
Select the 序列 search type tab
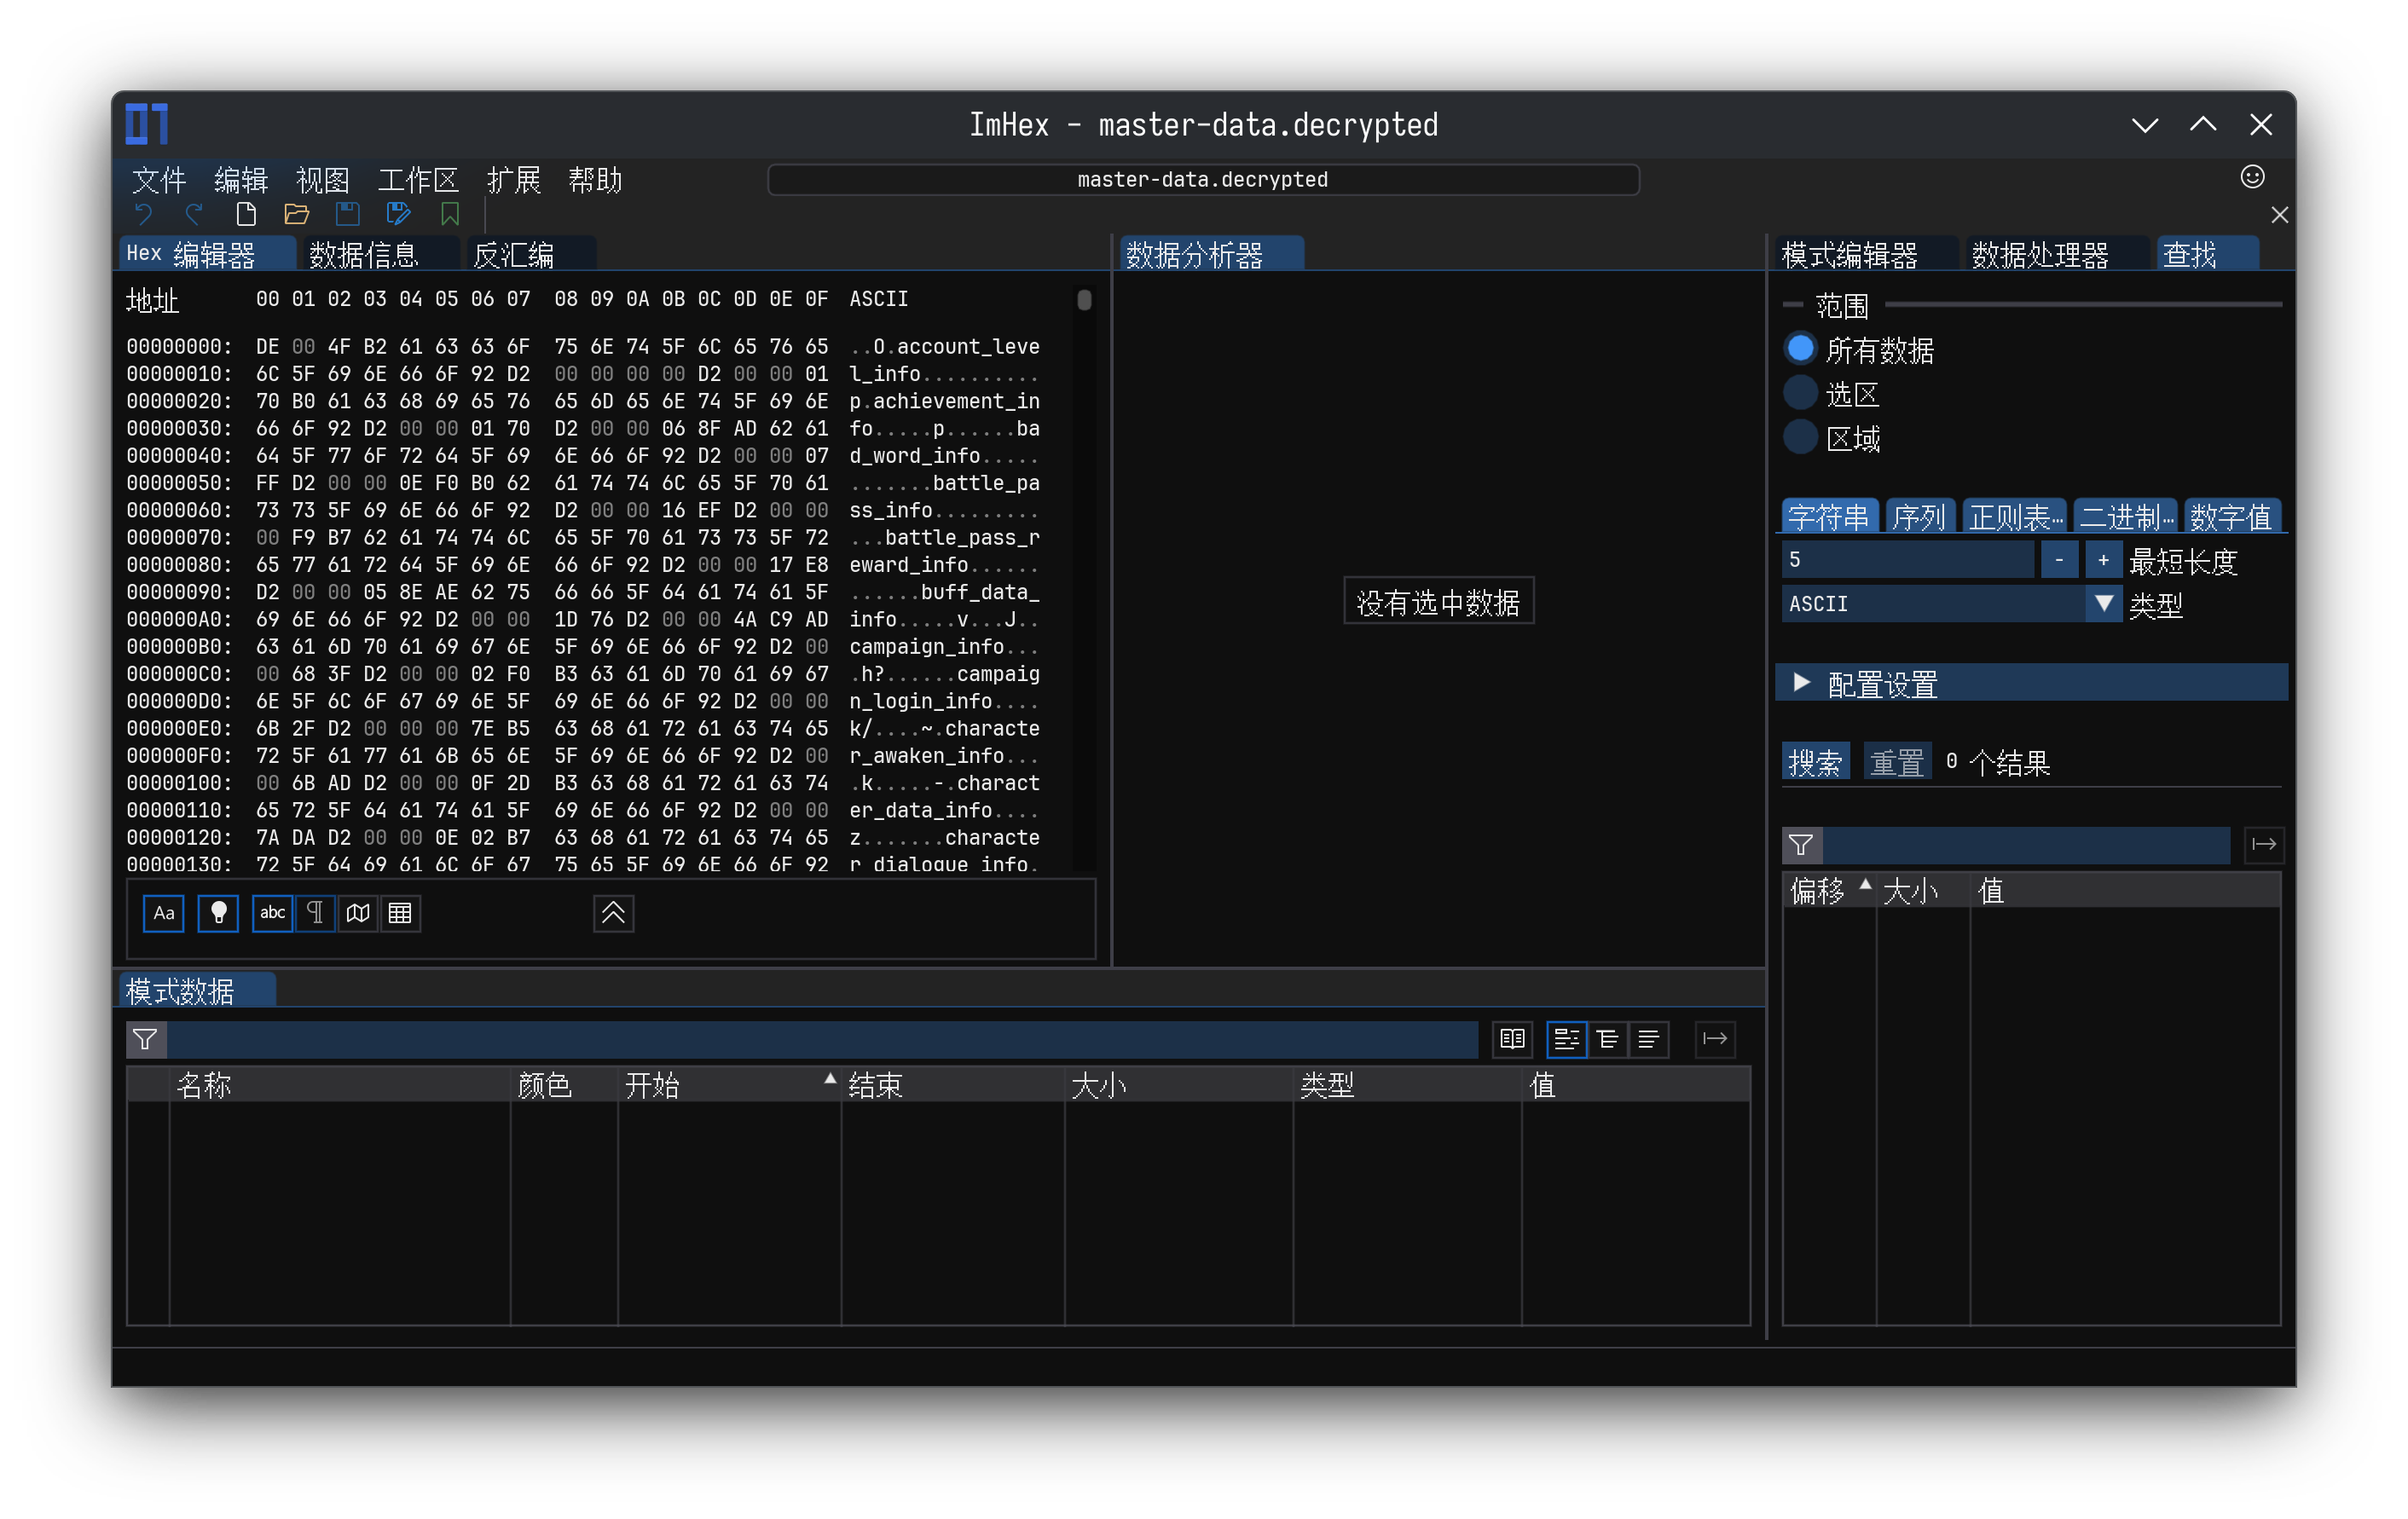[x=1919, y=516]
